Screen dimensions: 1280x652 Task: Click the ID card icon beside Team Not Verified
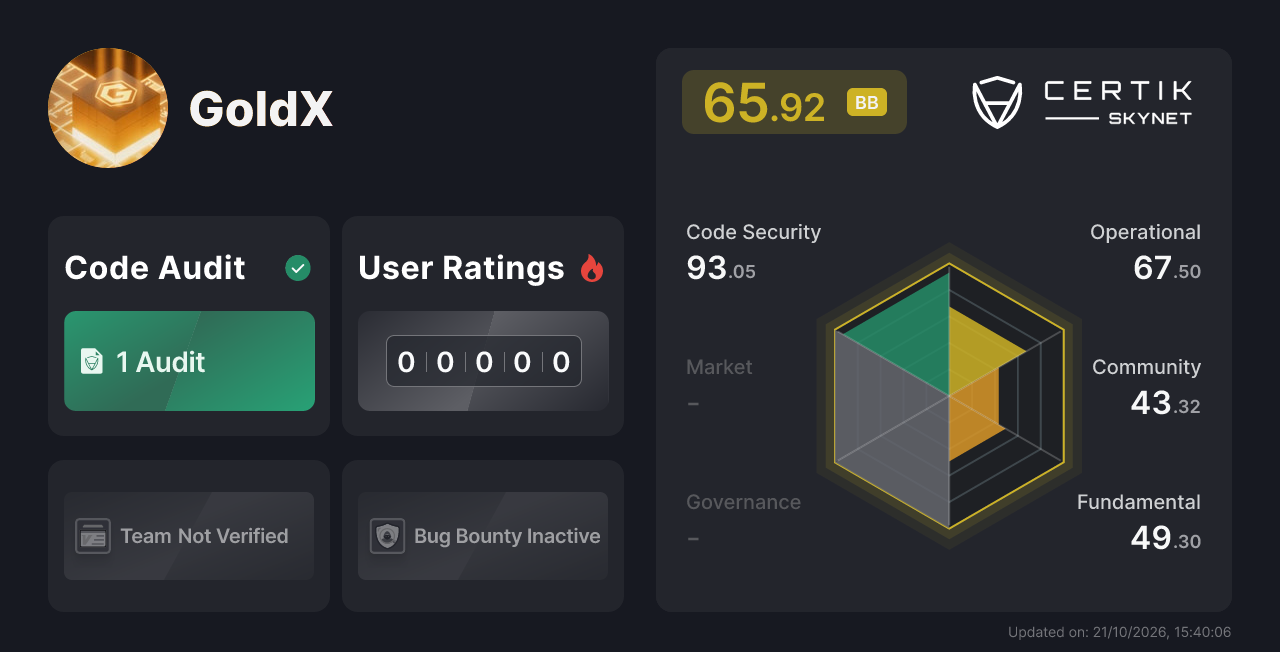click(x=93, y=536)
